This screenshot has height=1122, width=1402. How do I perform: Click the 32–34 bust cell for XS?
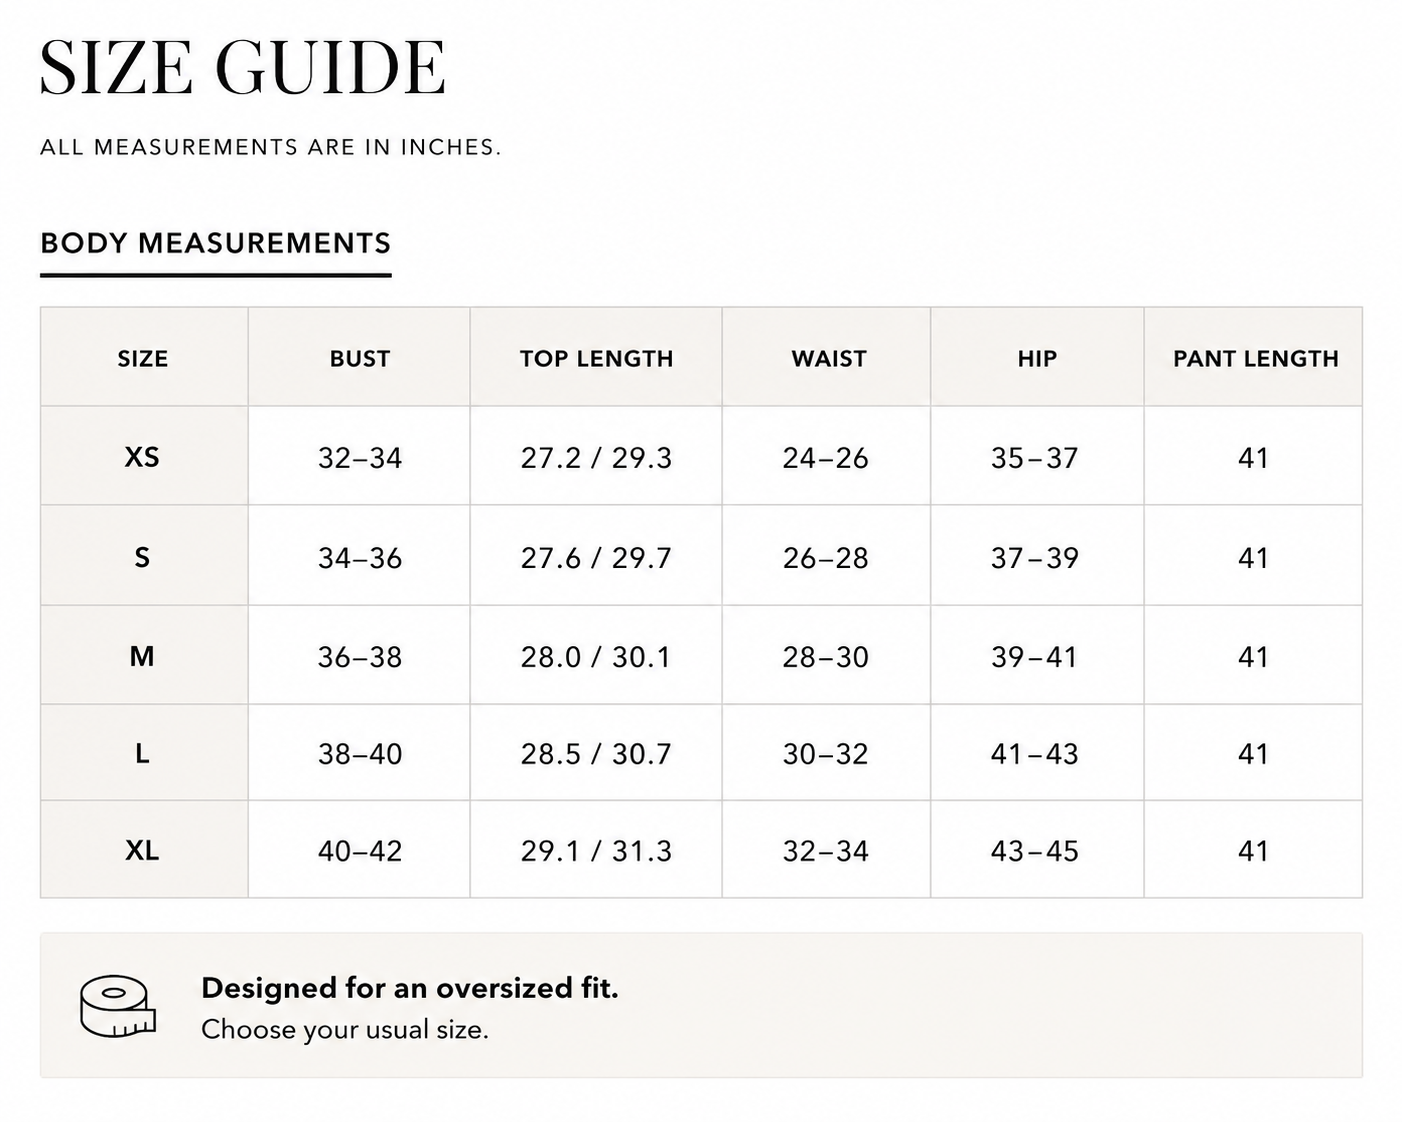point(360,458)
